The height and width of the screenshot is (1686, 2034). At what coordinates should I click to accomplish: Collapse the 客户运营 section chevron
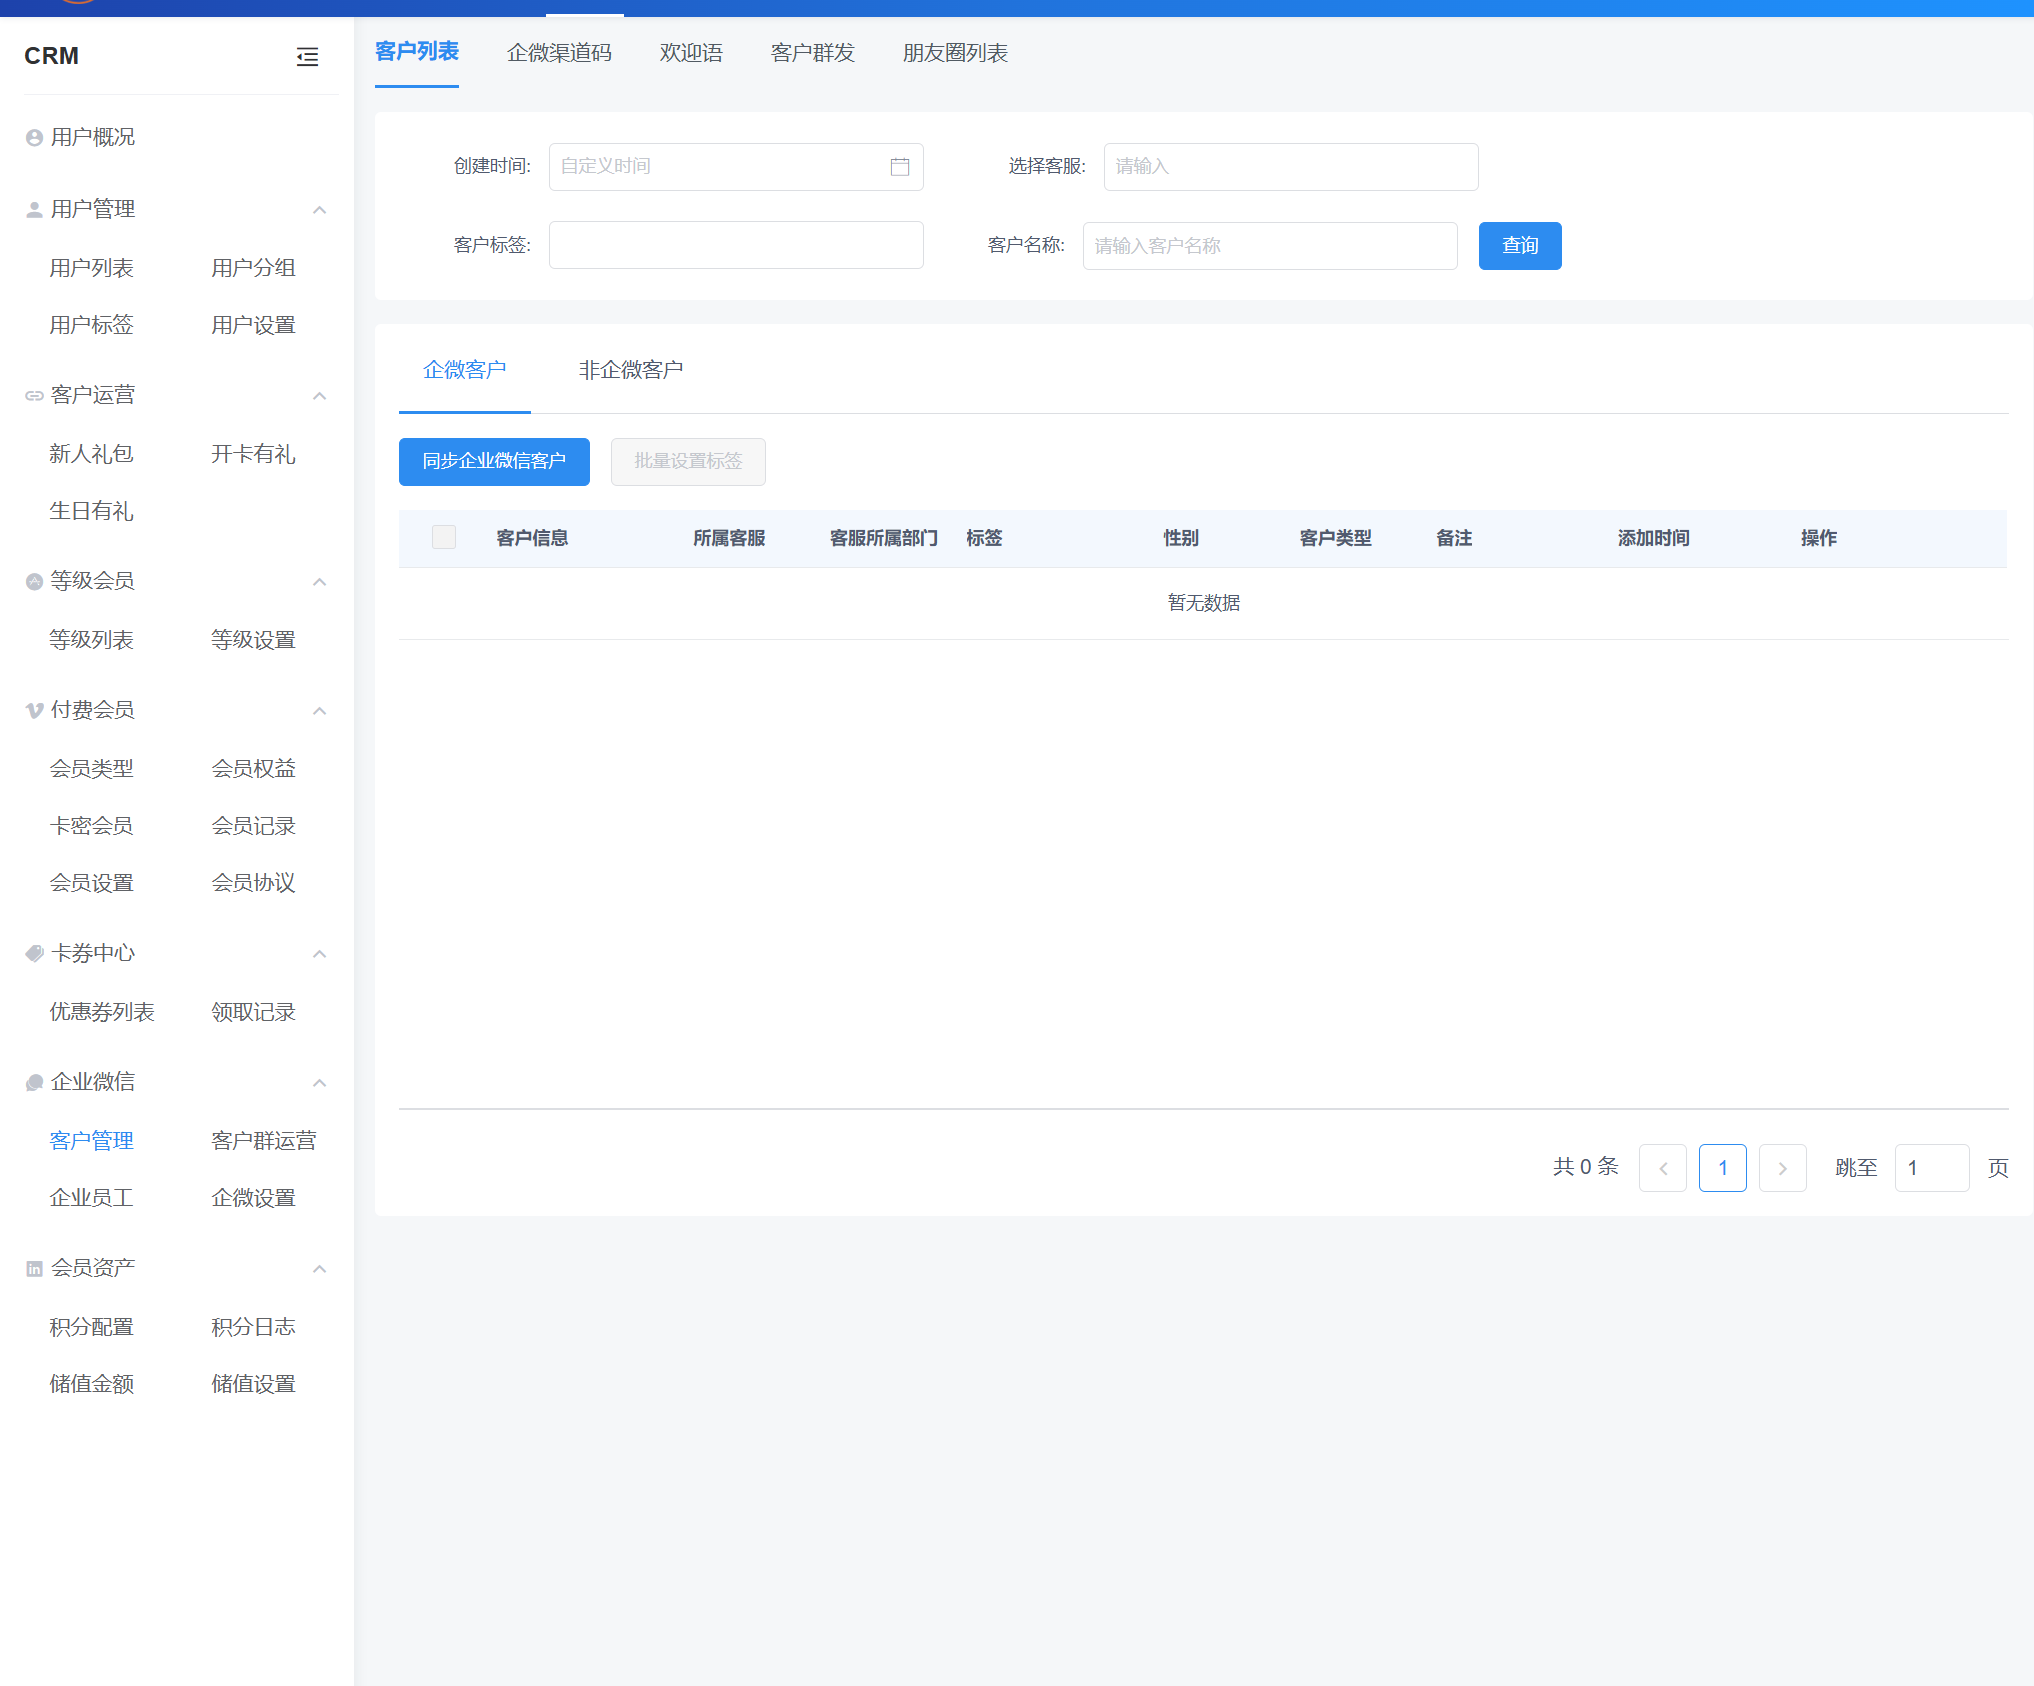click(320, 396)
